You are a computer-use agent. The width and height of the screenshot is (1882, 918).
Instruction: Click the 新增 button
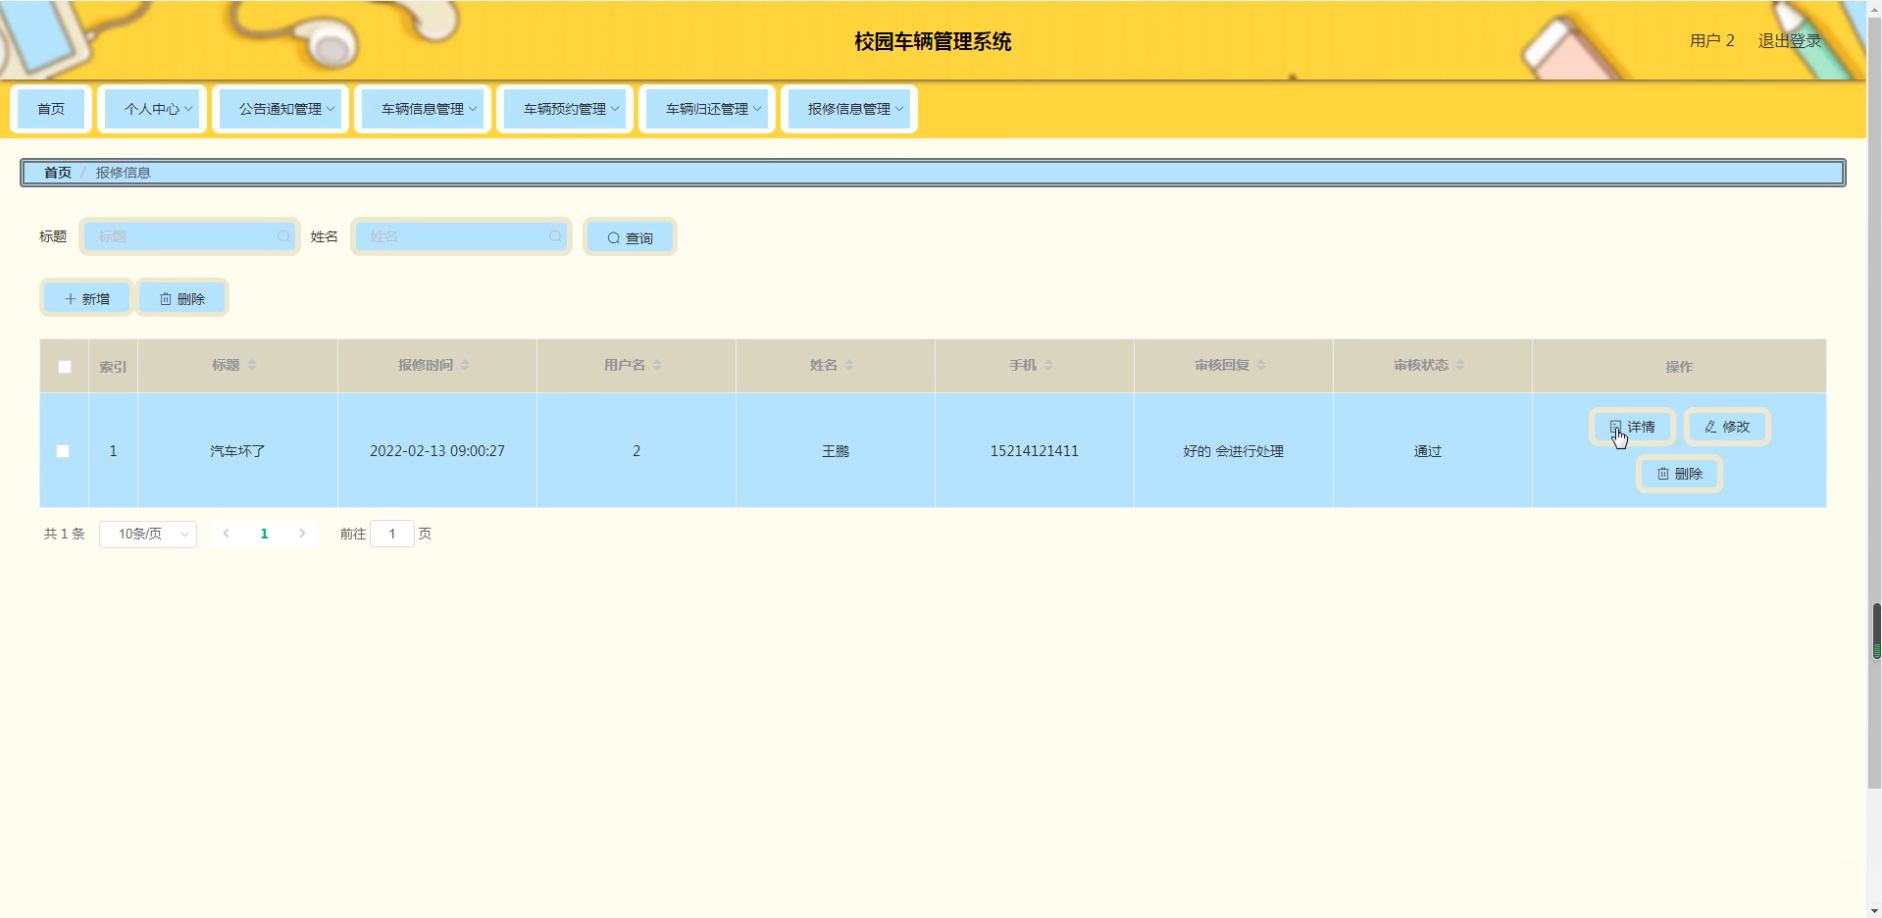pyautogui.click(x=87, y=298)
